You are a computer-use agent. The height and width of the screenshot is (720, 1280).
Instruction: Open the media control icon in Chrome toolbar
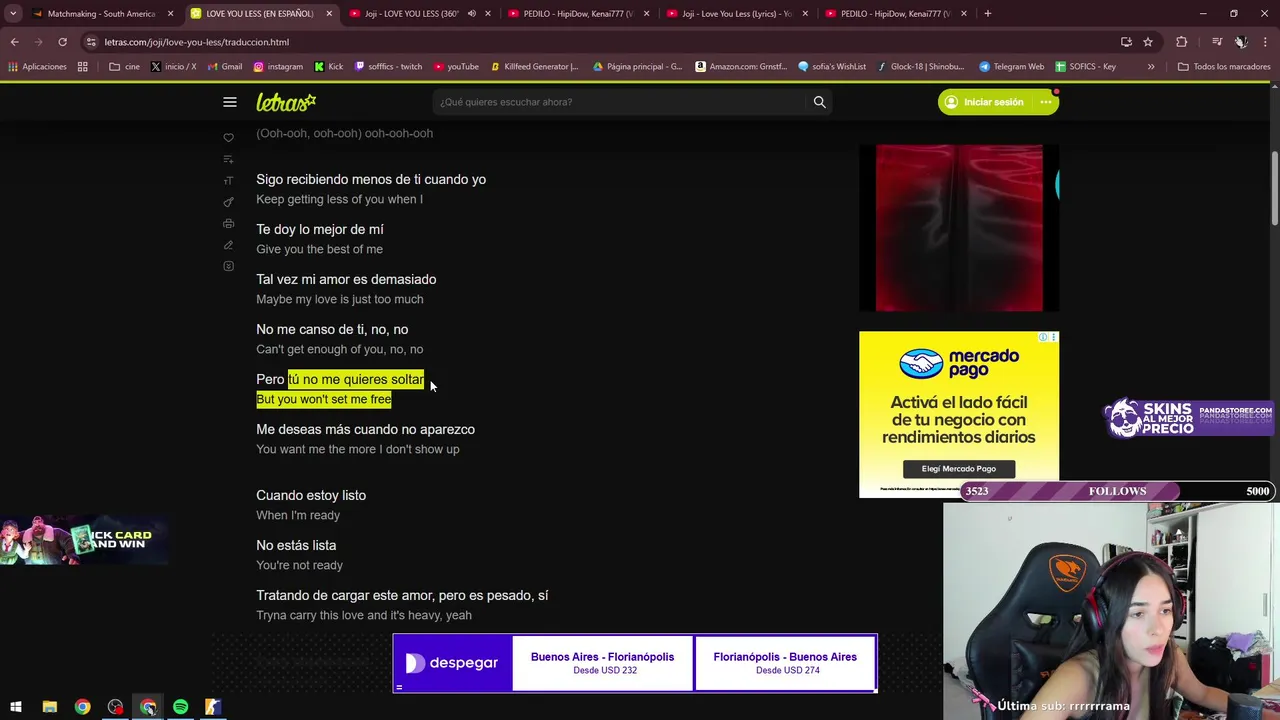coord(1216,42)
